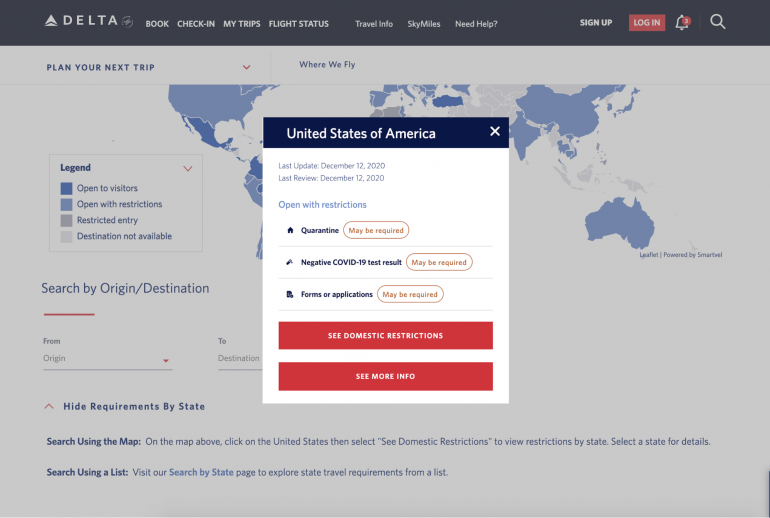Click the COVID-19 test syringe icon
Viewport: 770px width, 518px height.
point(290,262)
